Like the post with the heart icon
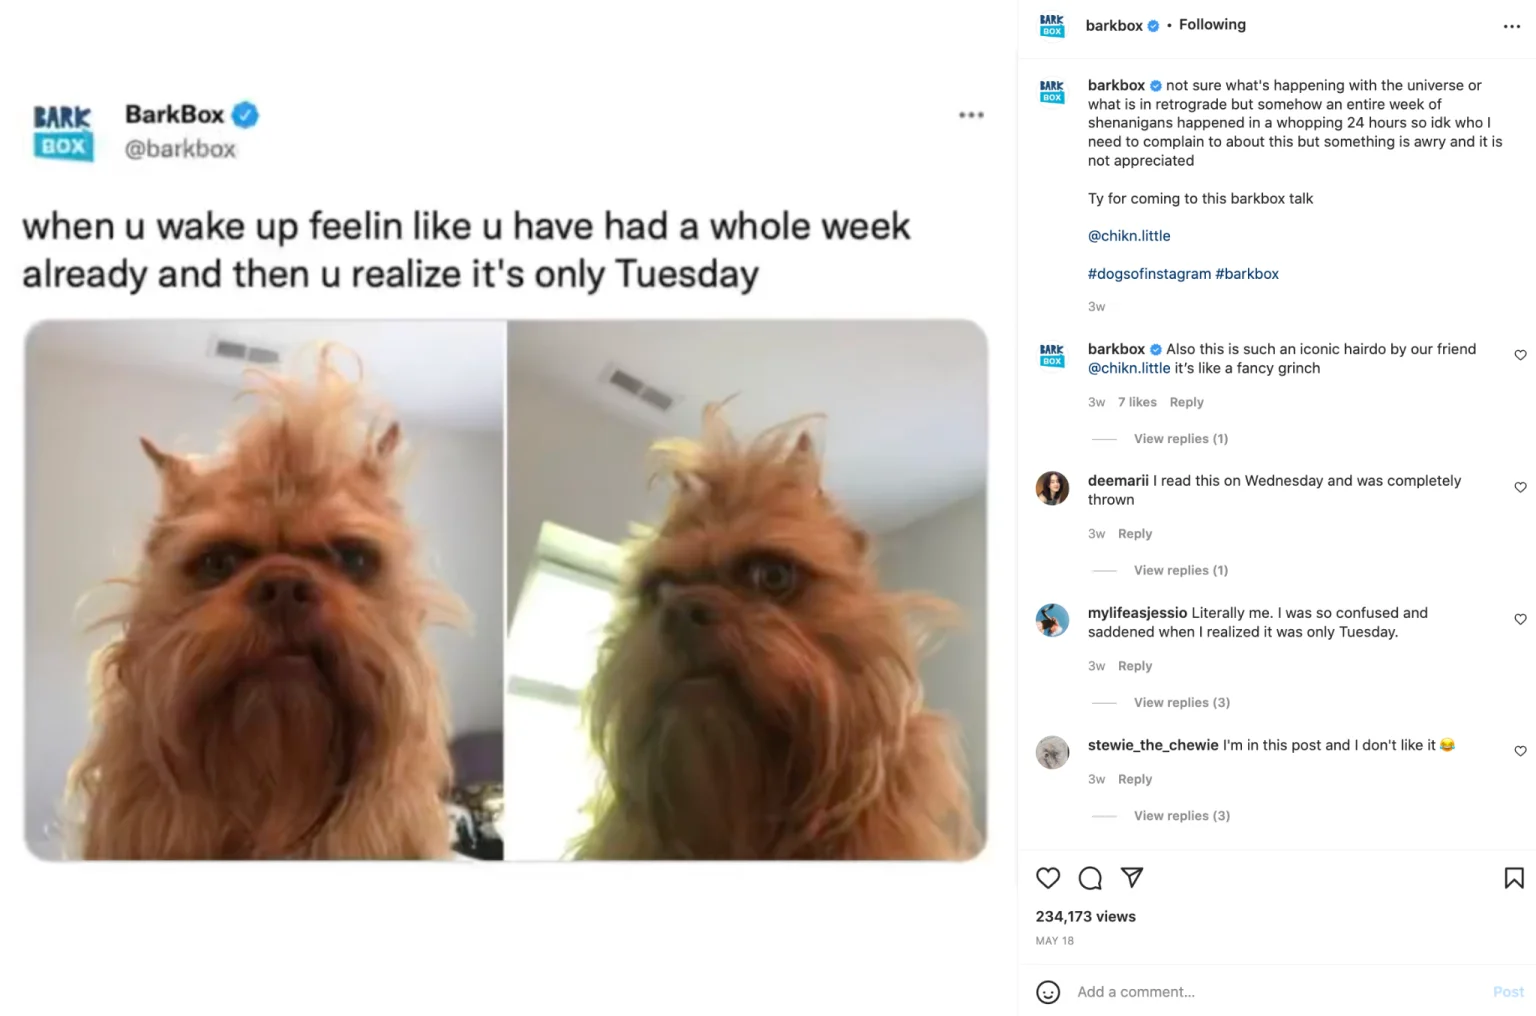1536x1016 pixels. click(1047, 878)
